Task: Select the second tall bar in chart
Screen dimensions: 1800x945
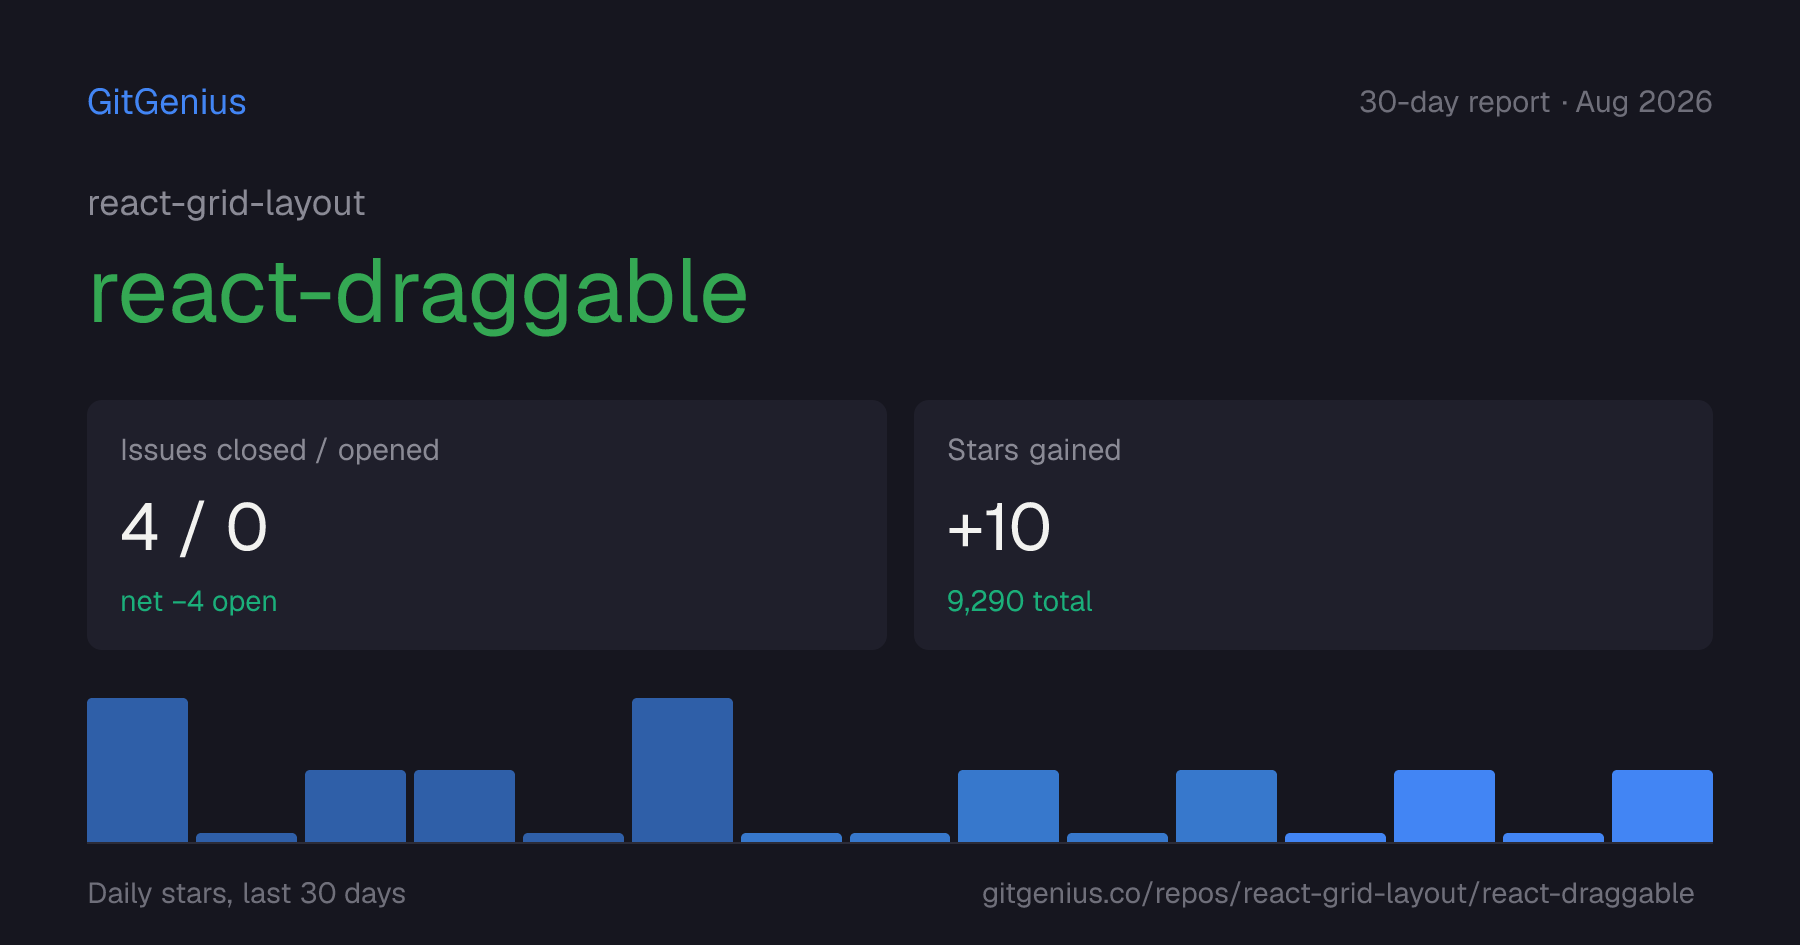Action: (682, 770)
